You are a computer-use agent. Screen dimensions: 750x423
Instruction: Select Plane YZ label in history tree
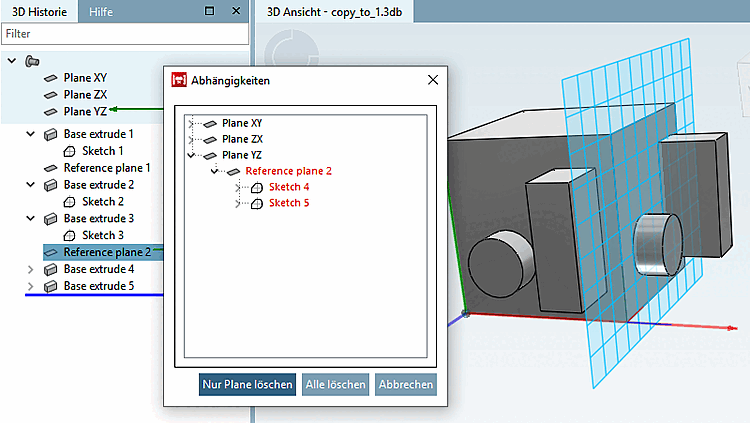click(x=85, y=111)
